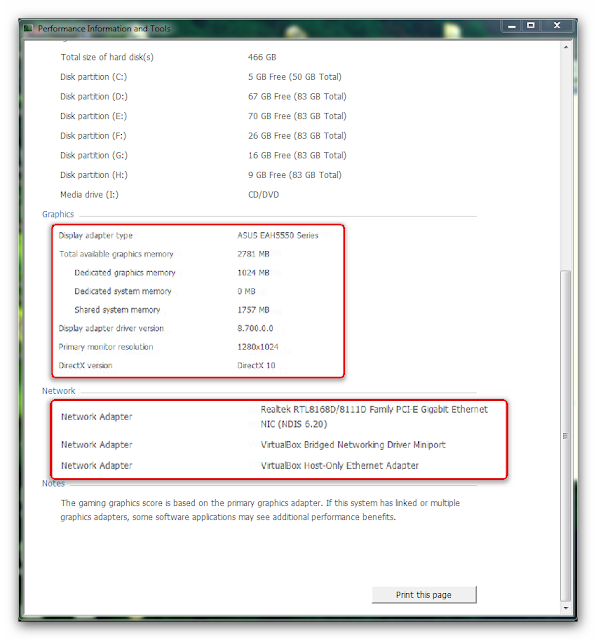Click the '1757 MB' value

tap(254, 310)
